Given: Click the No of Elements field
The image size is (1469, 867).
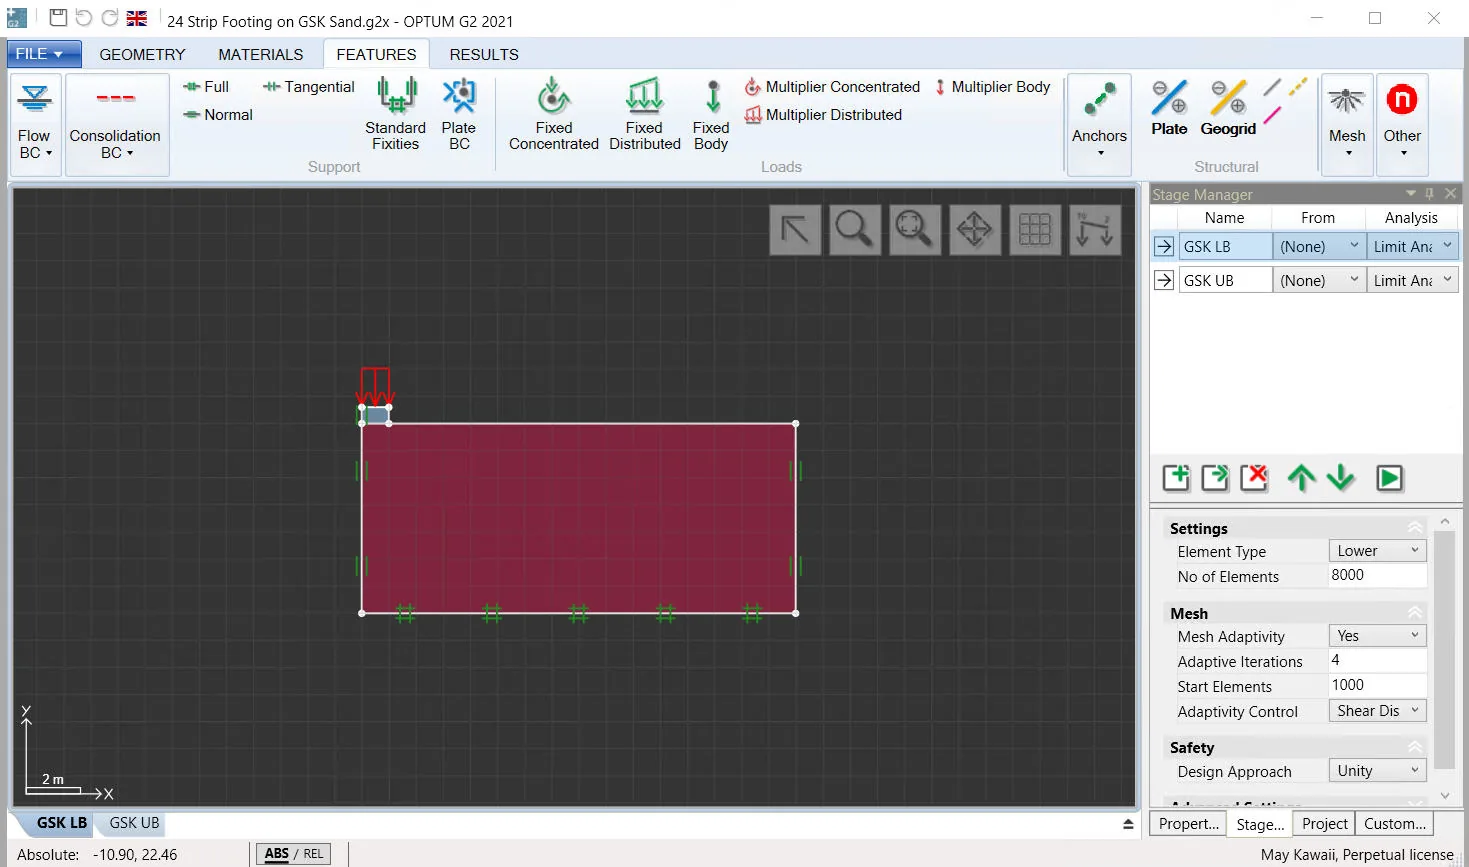Looking at the screenshot, I should pyautogui.click(x=1376, y=575).
